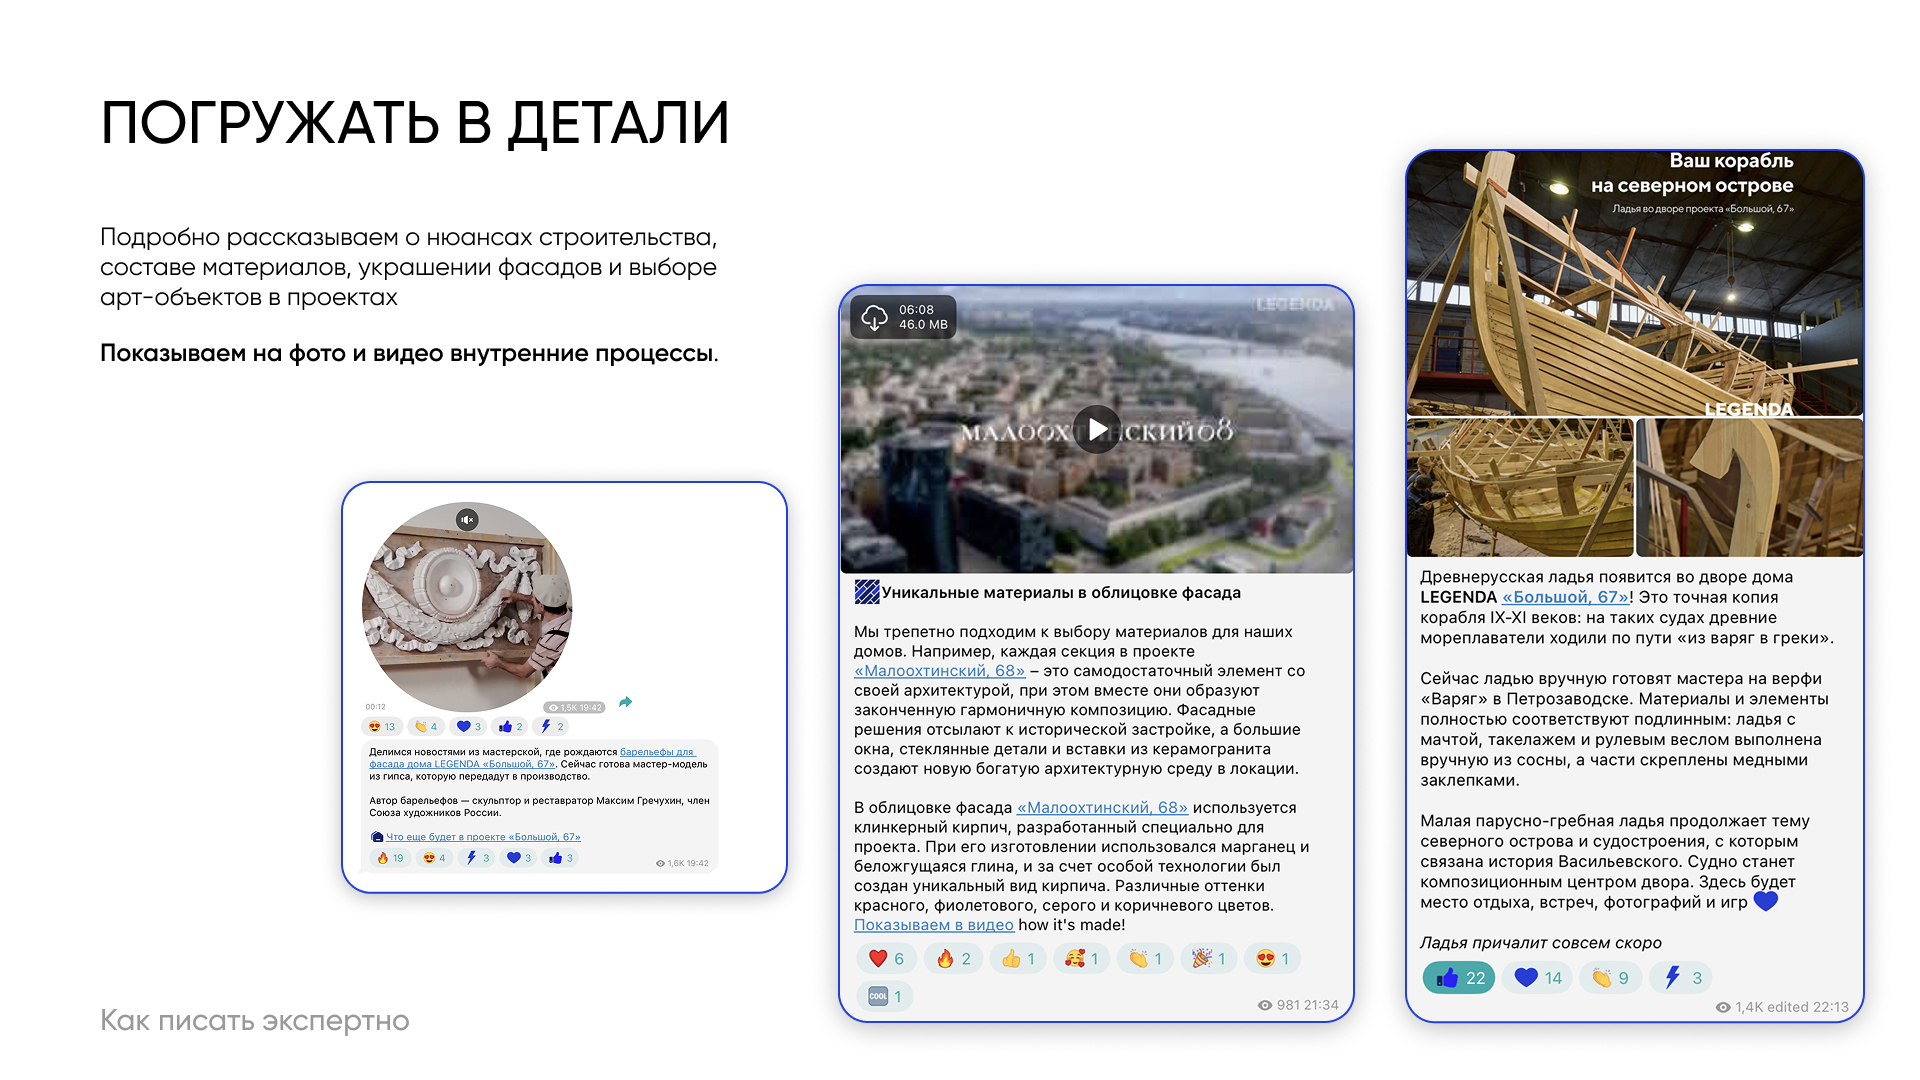Image resolution: width=1920 pixels, height=1080 pixels.
Task: Tap the heart-eyes reaction with count 4
Action: [x=435, y=858]
